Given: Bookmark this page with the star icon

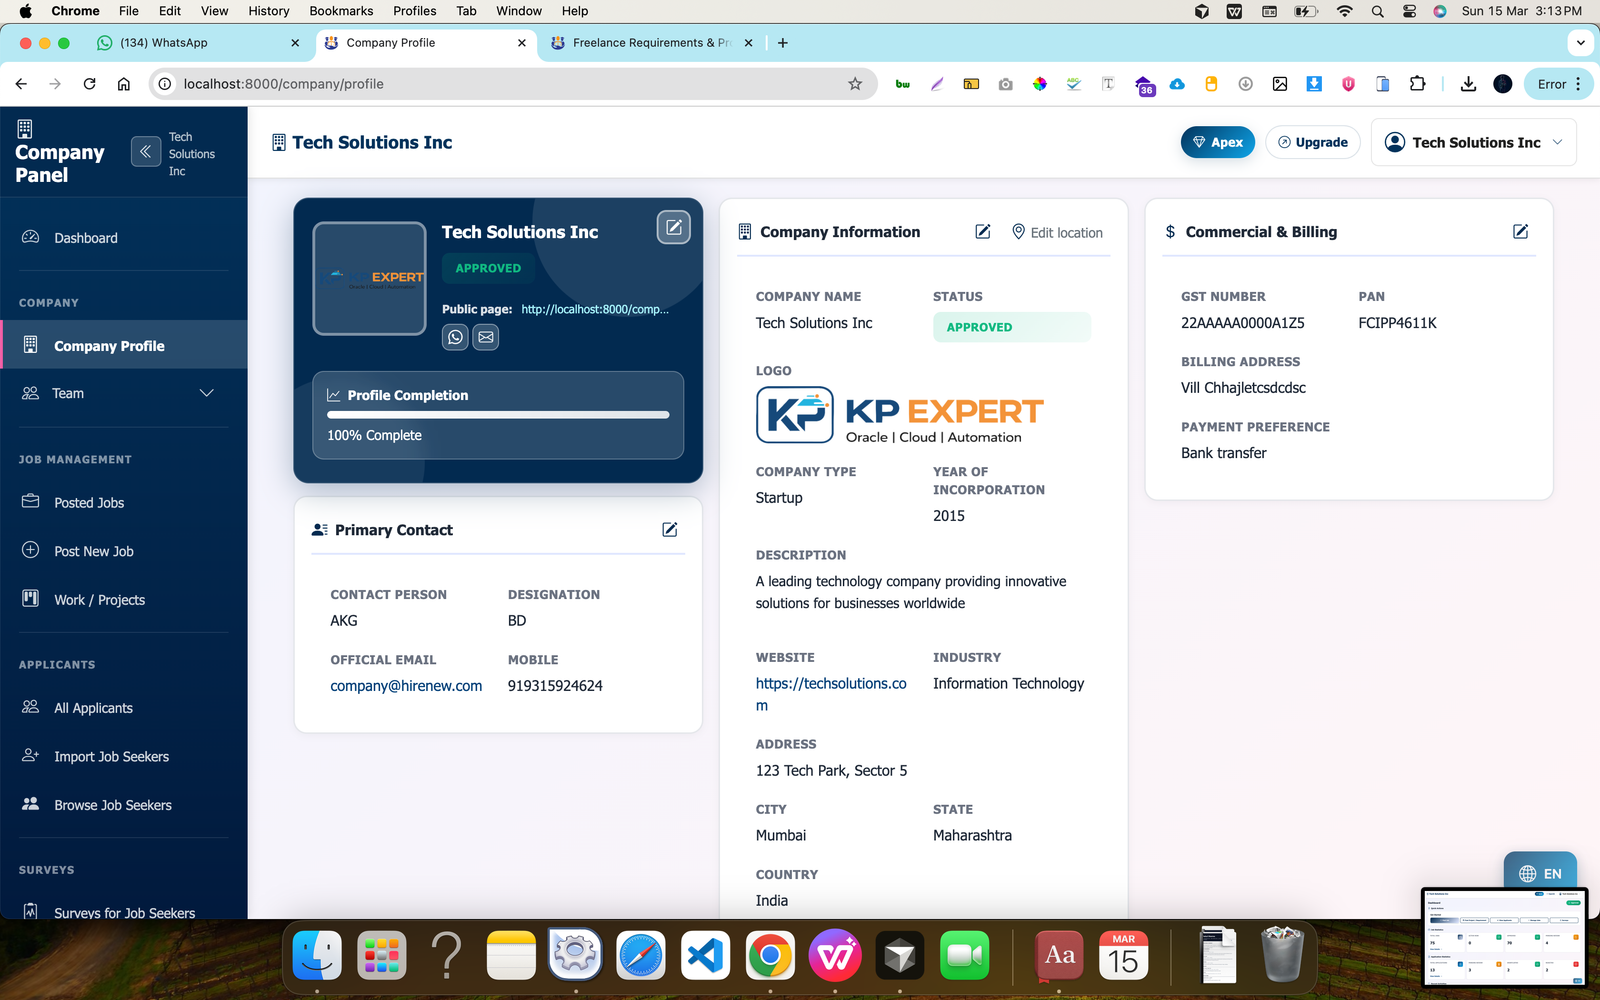Looking at the screenshot, I should 855,84.
